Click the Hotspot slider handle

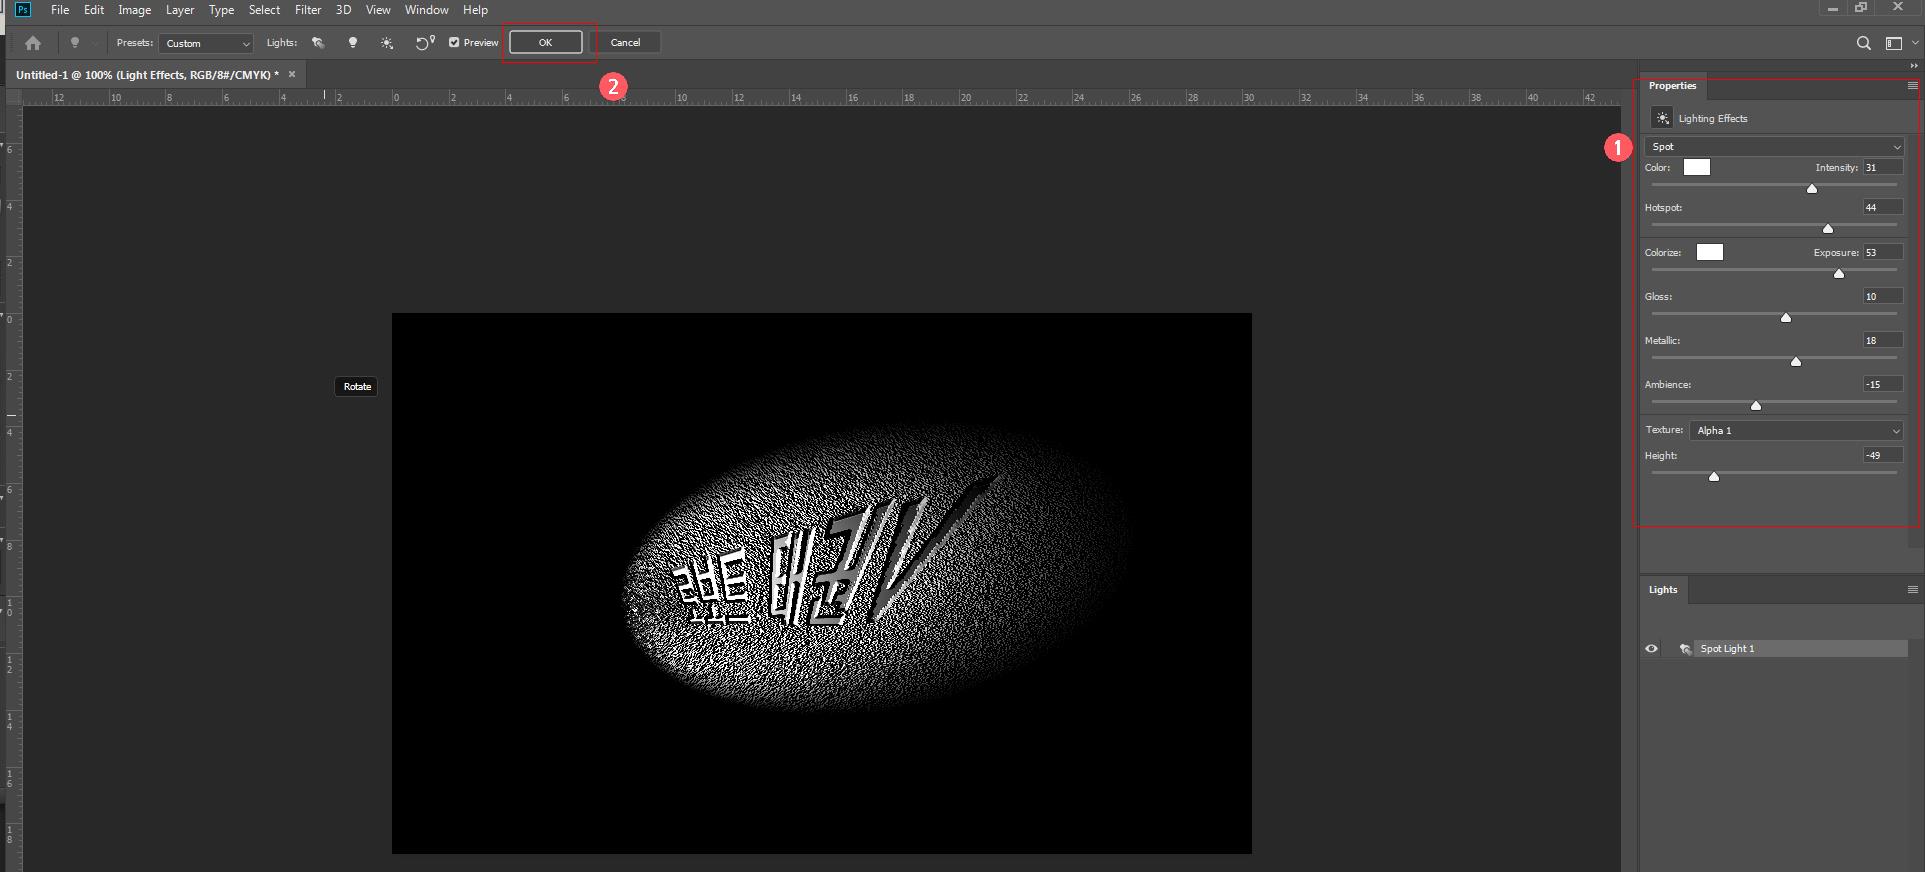coord(1828,228)
